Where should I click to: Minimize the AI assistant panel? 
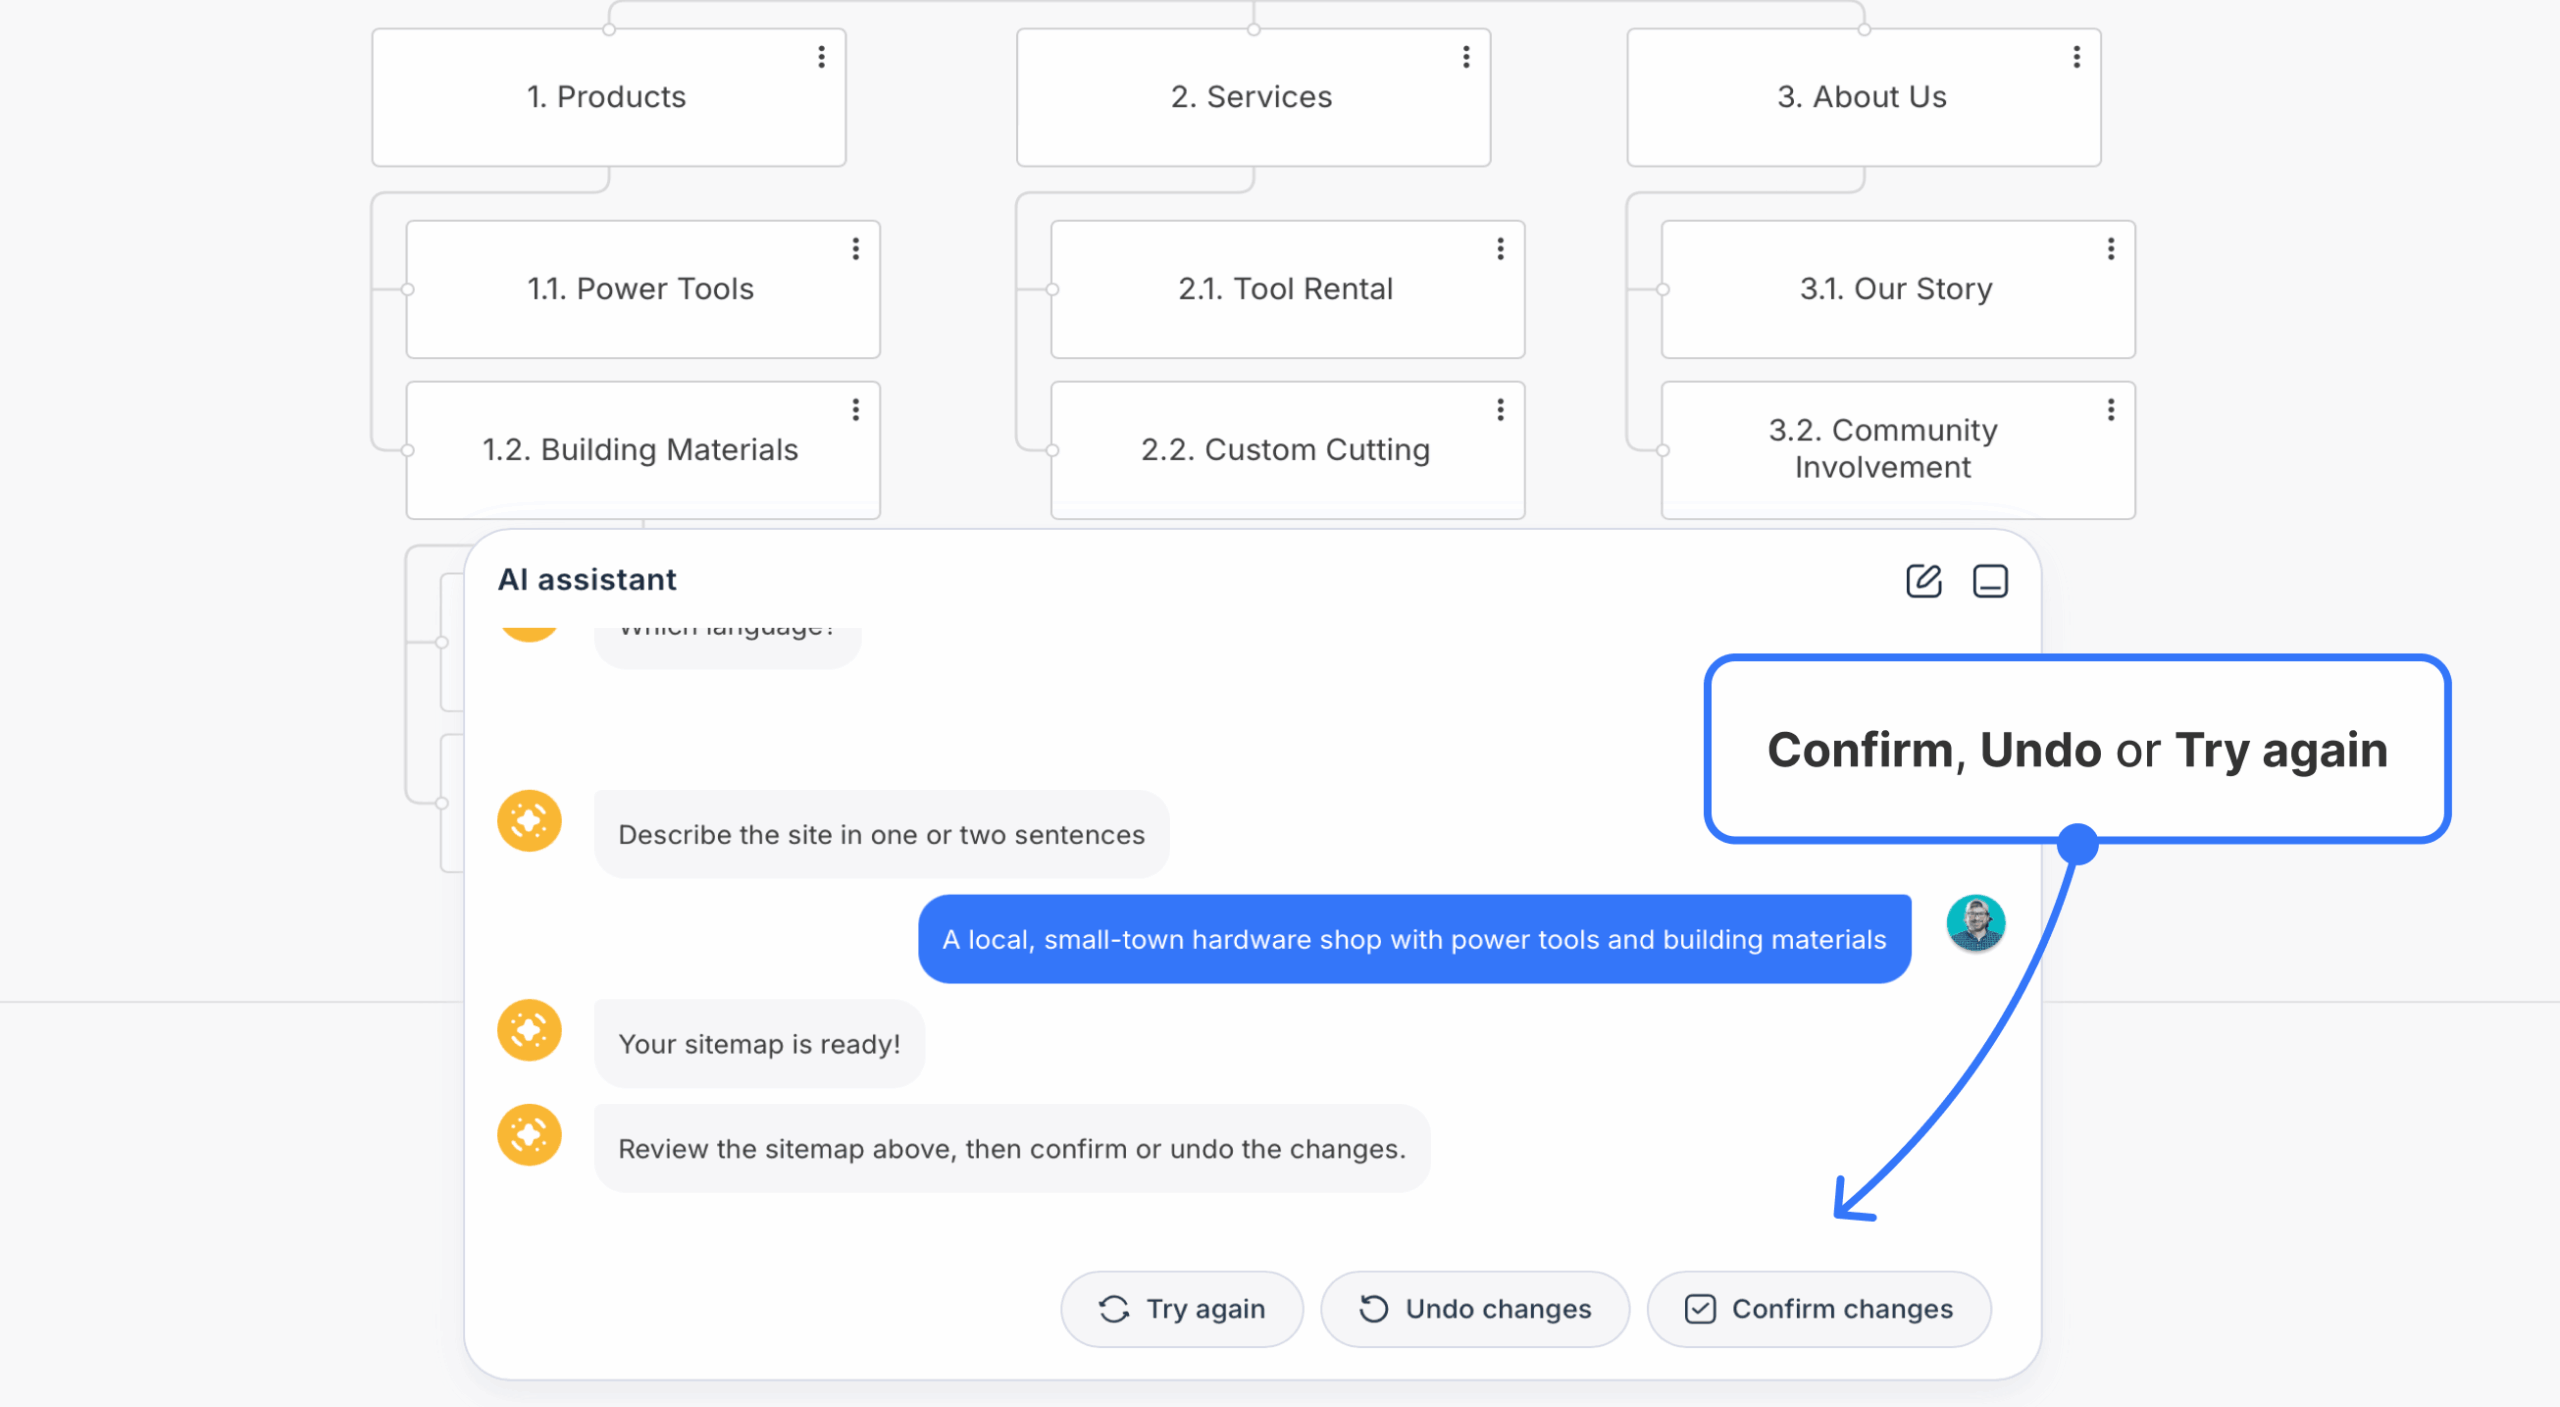(x=1989, y=581)
